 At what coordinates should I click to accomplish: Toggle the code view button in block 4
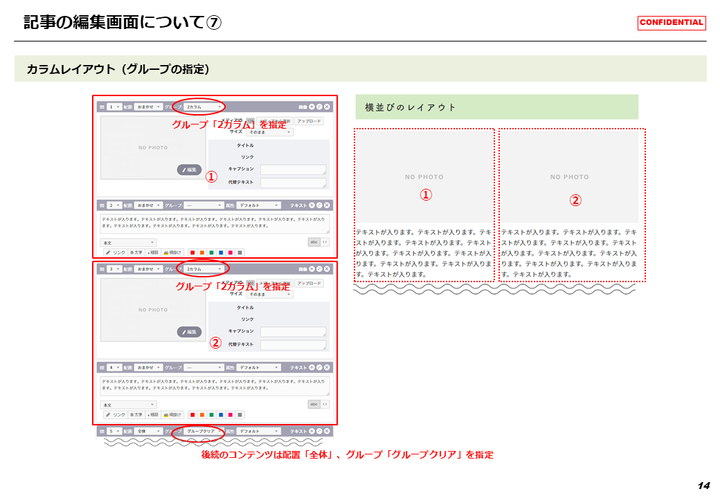click(324, 404)
